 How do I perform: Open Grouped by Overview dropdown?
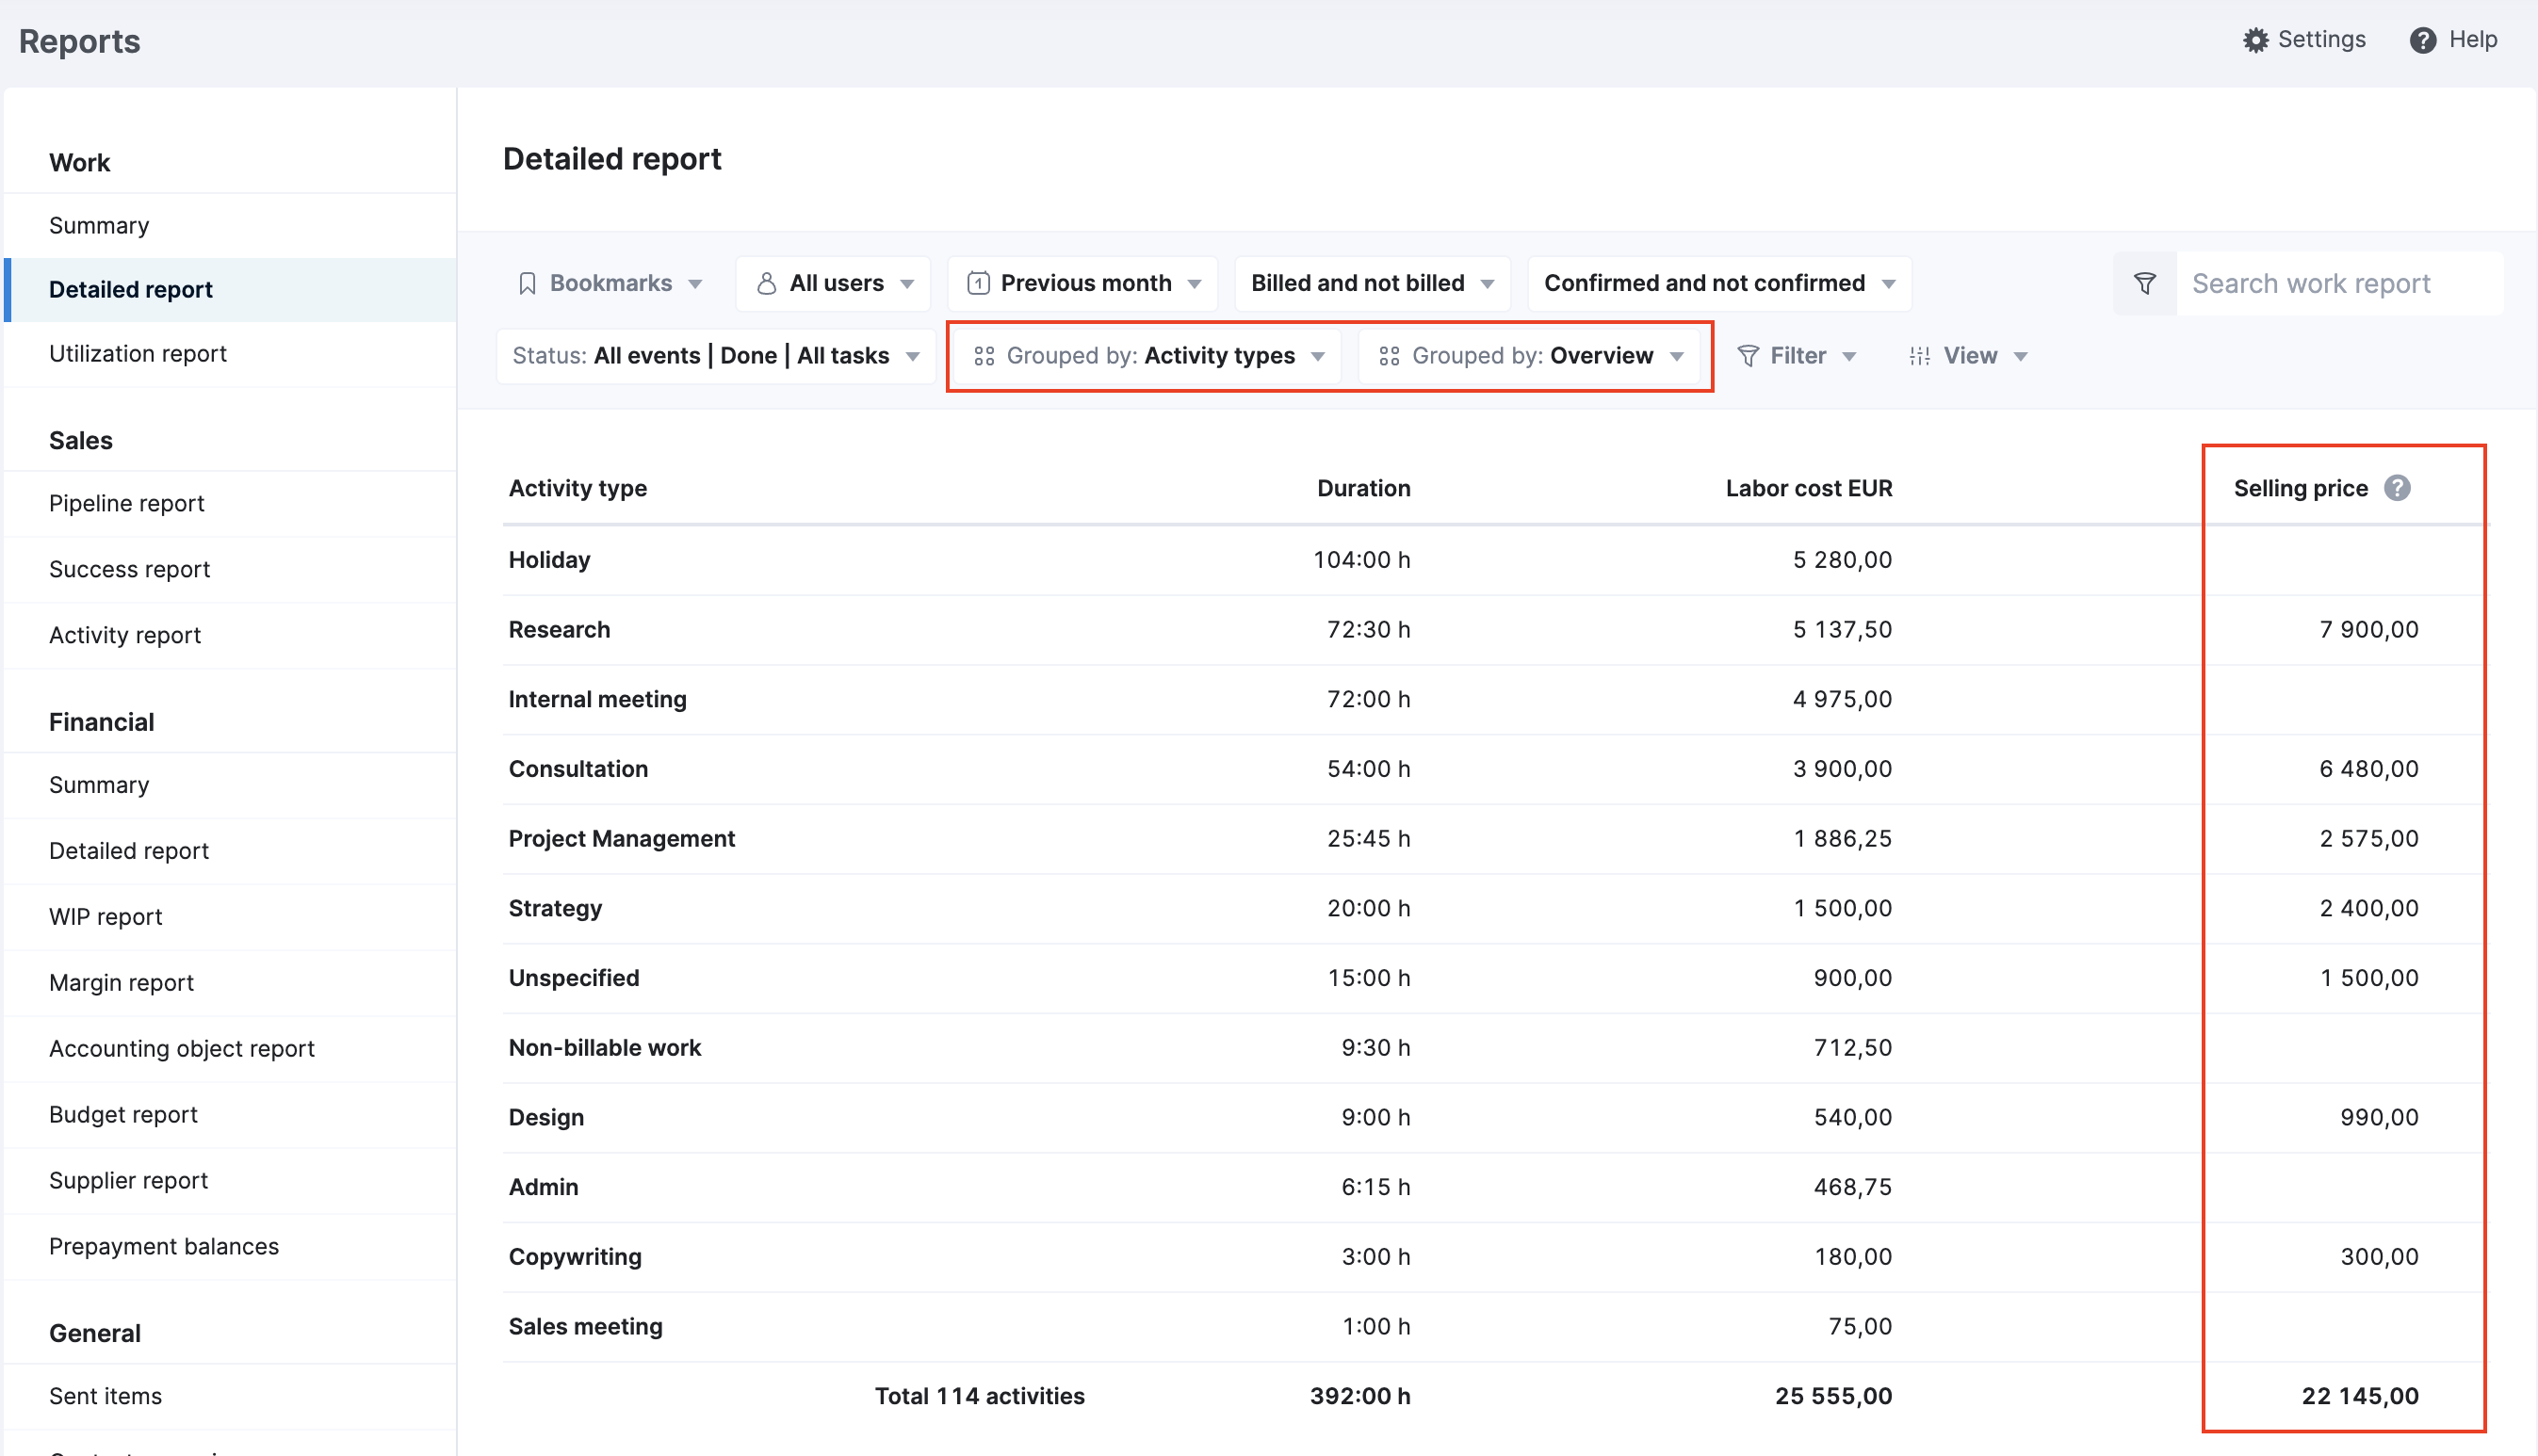[1530, 356]
